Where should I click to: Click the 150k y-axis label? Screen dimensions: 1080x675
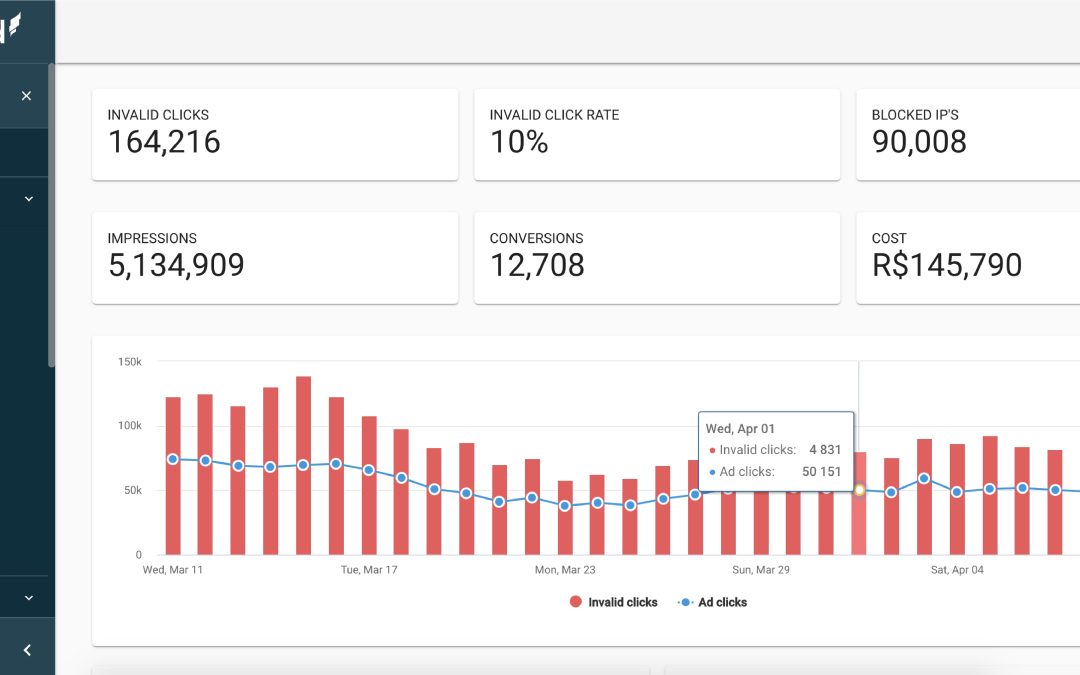tap(129, 362)
